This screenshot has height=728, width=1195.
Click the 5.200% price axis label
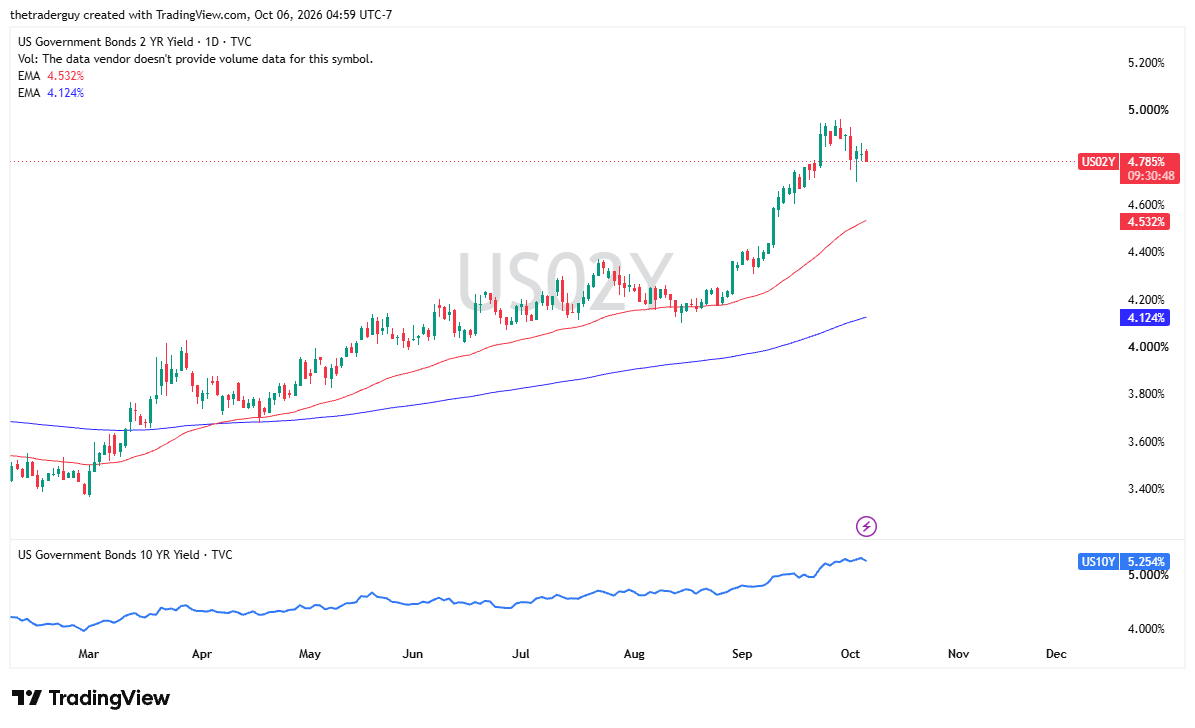(1146, 63)
